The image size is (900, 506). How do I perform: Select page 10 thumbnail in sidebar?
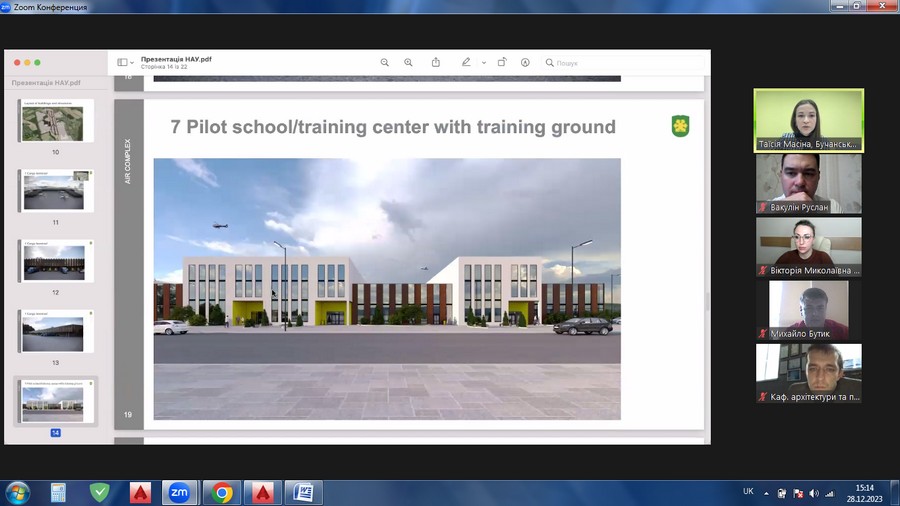[x=57, y=121]
